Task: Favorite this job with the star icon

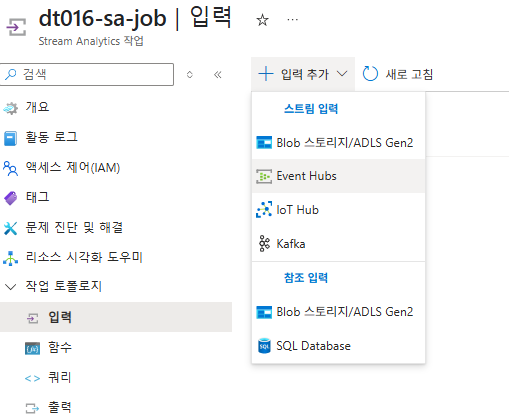Action: (262, 20)
